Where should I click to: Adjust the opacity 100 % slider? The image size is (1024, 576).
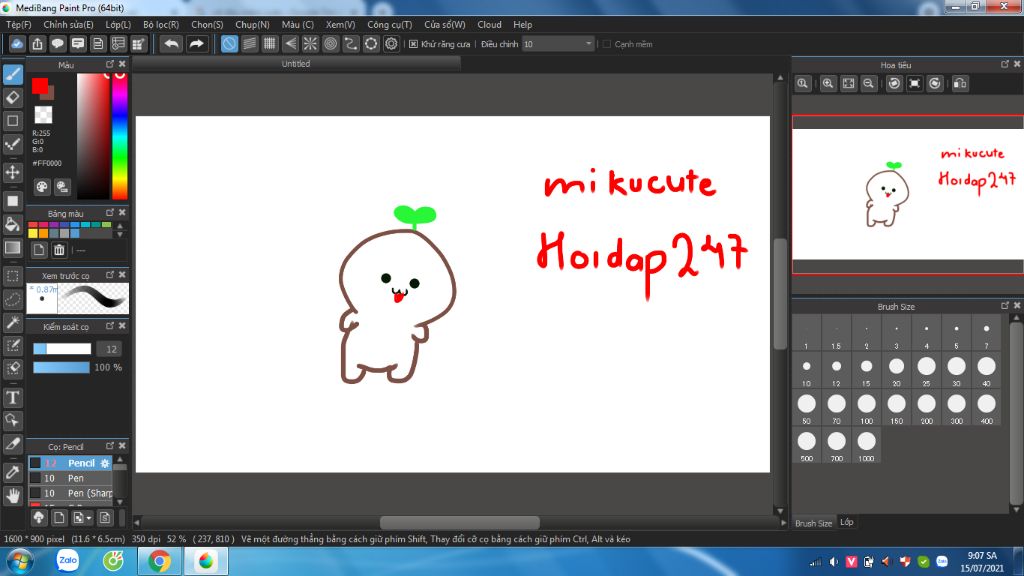pyautogui.click(x=61, y=368)
